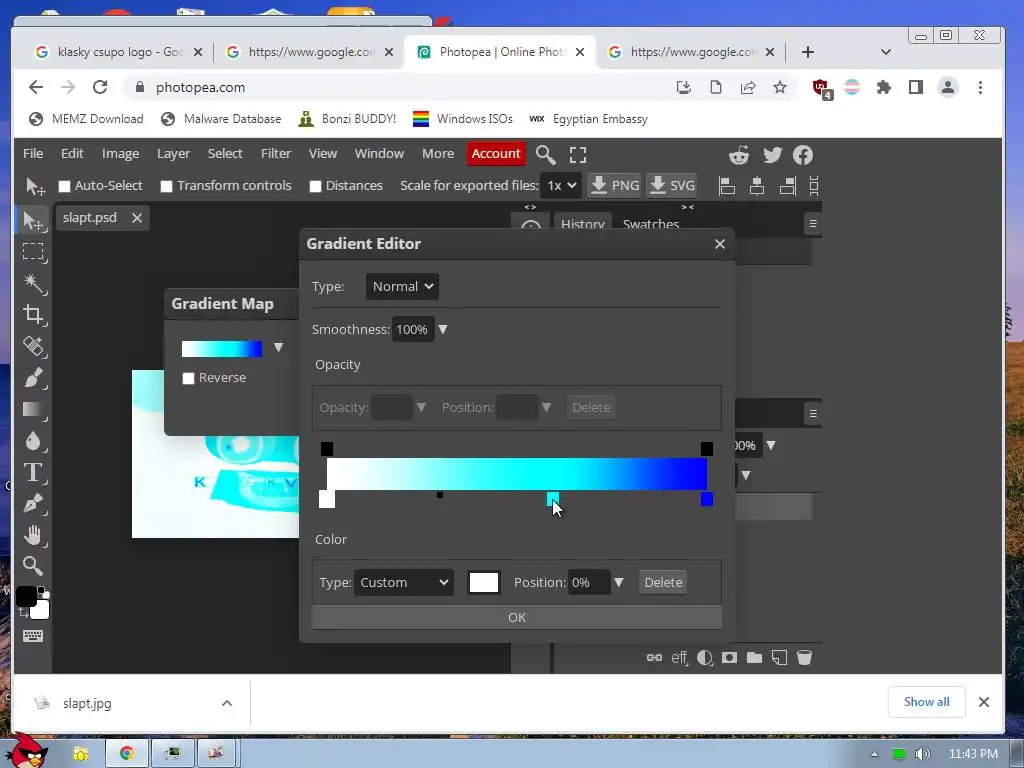Click the Smoothness 100% field
The width and height of the screenshot is (1024, 768).
tap(413, 329)
